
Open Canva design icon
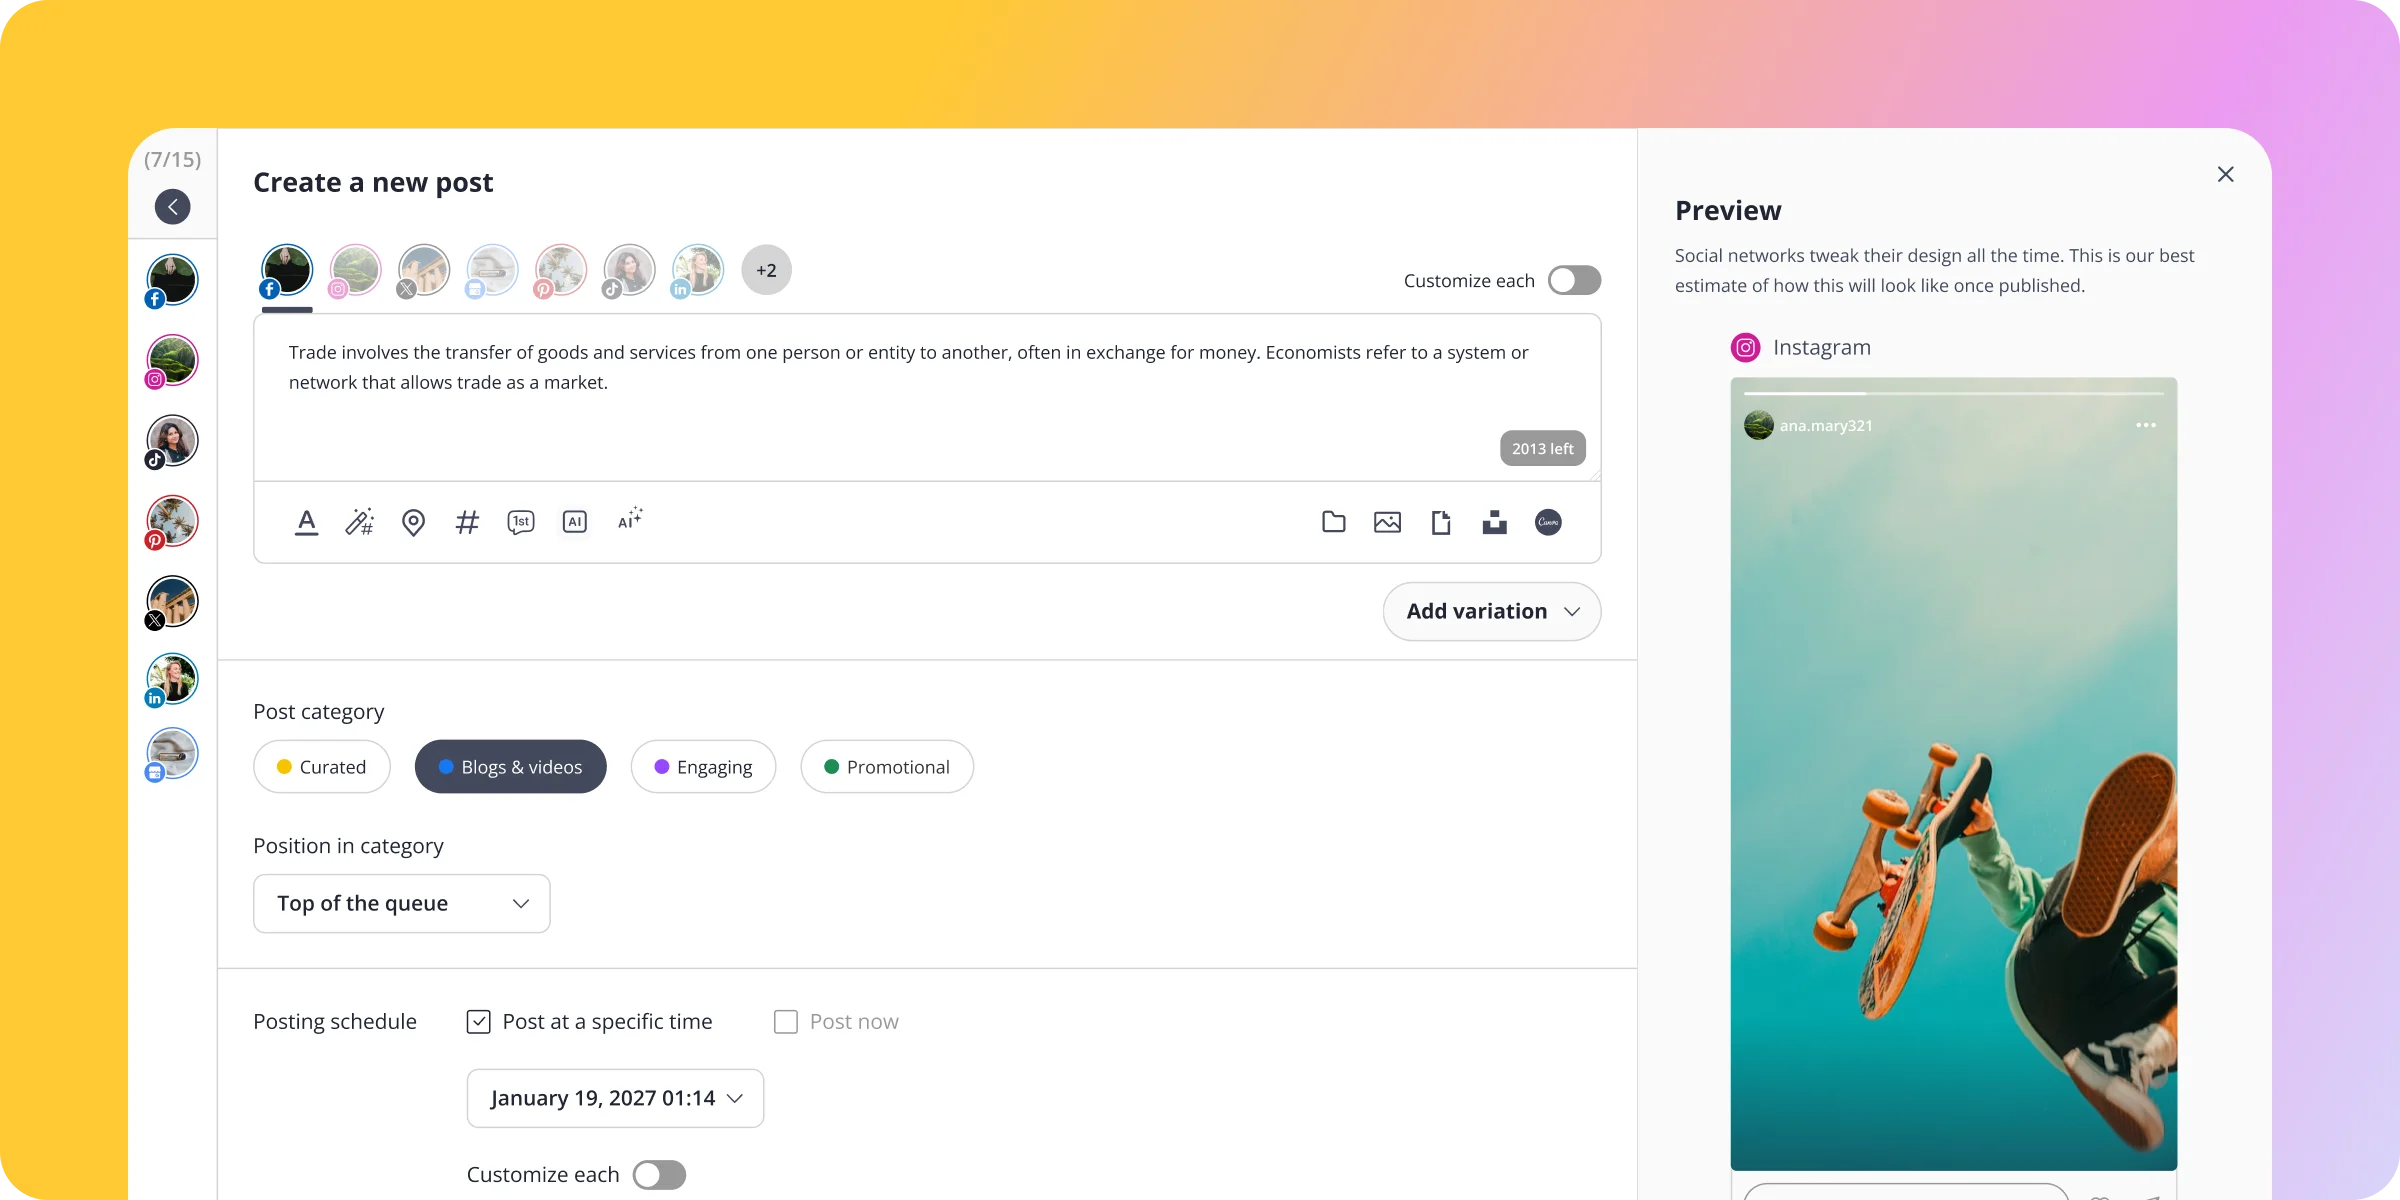(x=1548, y=522)
